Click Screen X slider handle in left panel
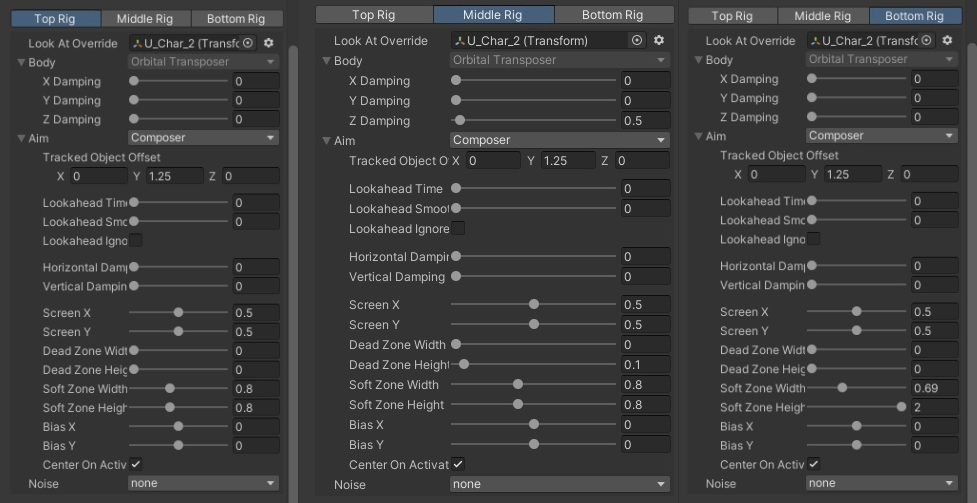 coord(178,313)
